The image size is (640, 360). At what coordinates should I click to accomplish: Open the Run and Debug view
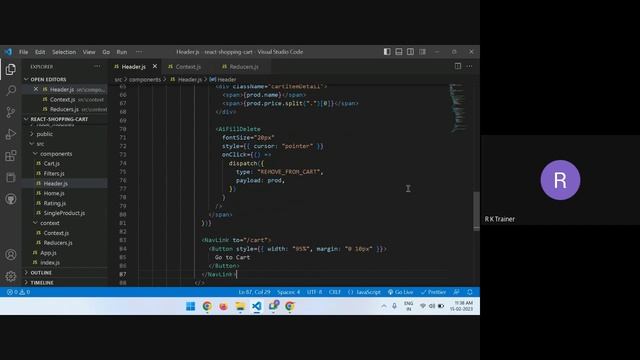click(x=11, y=134)
